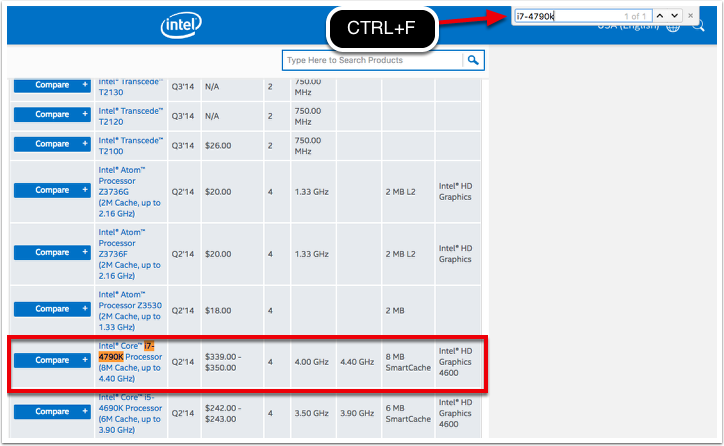The width and height of the screenshot is (724, 446).
Task: Click the '4.40 GHz' turbo frequency cell
Action: point(357,362)
